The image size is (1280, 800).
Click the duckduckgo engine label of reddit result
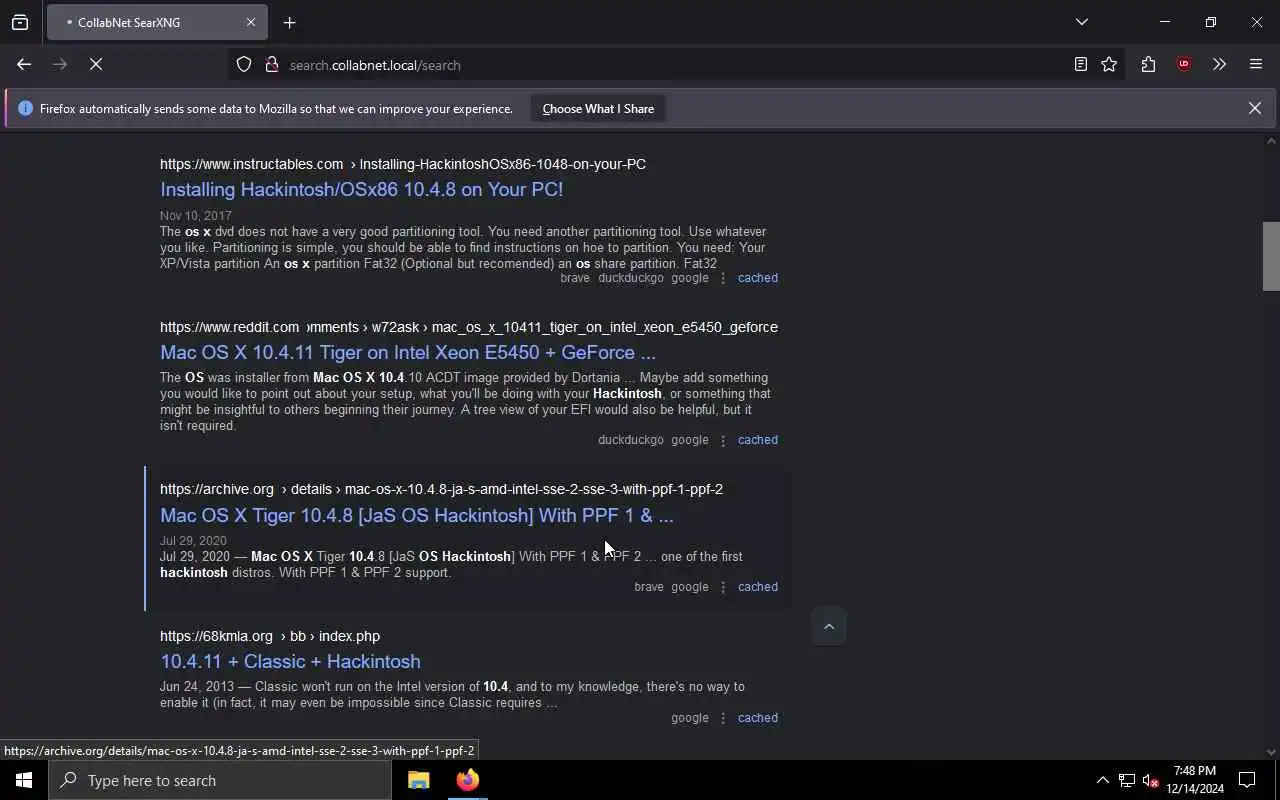630,440
